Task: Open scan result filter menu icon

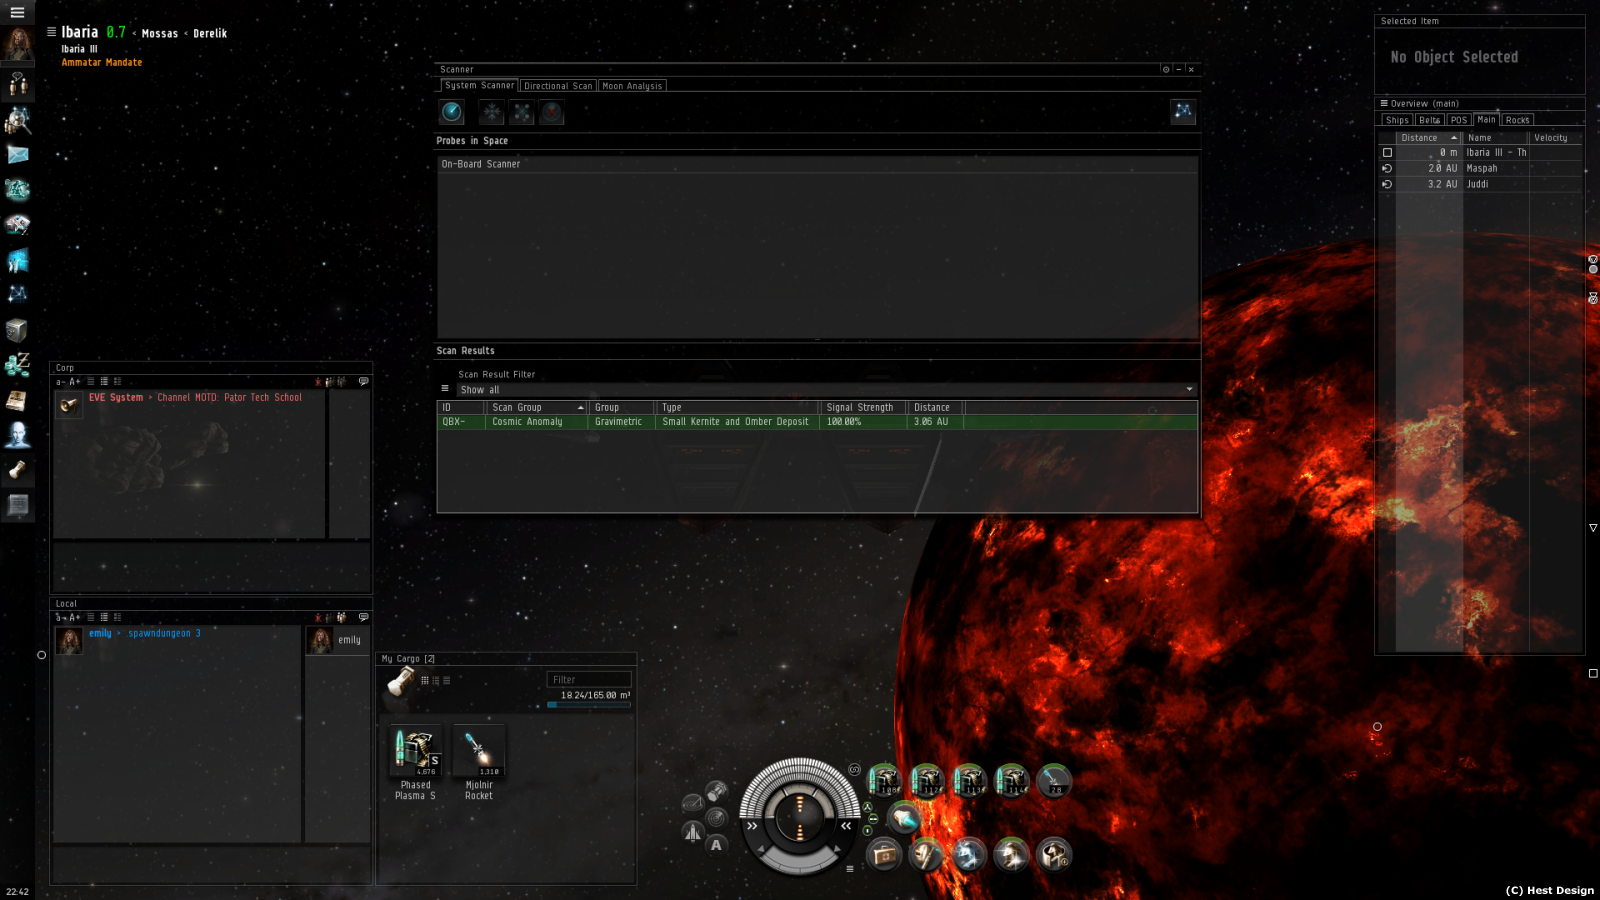Action: (445, 389)
